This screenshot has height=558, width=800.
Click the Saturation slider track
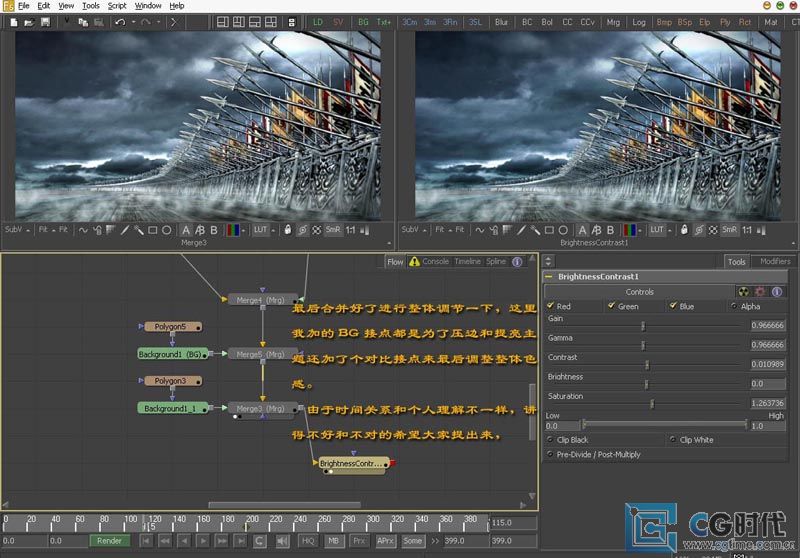(645, 403)
